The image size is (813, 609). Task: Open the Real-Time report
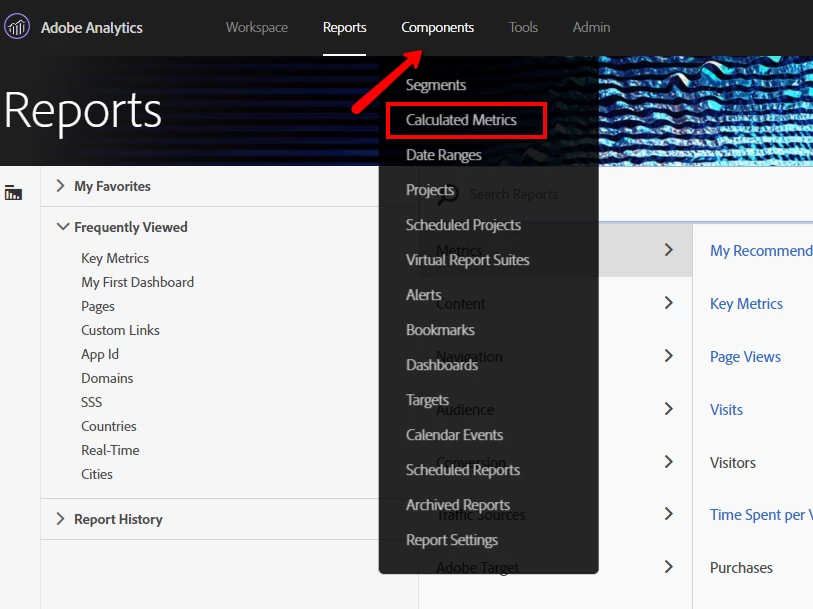[110, 450]
